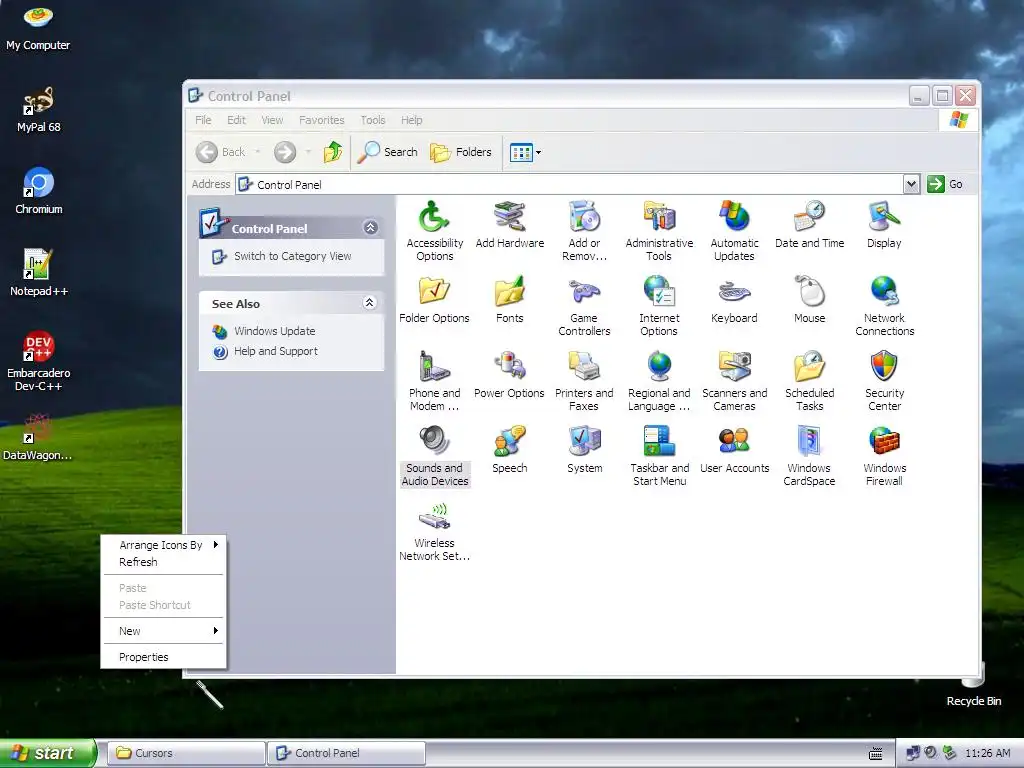This screenshot has width=1024, height=768.
Task: Expand the Back button history arrow
Action: [x=258, y=152]
